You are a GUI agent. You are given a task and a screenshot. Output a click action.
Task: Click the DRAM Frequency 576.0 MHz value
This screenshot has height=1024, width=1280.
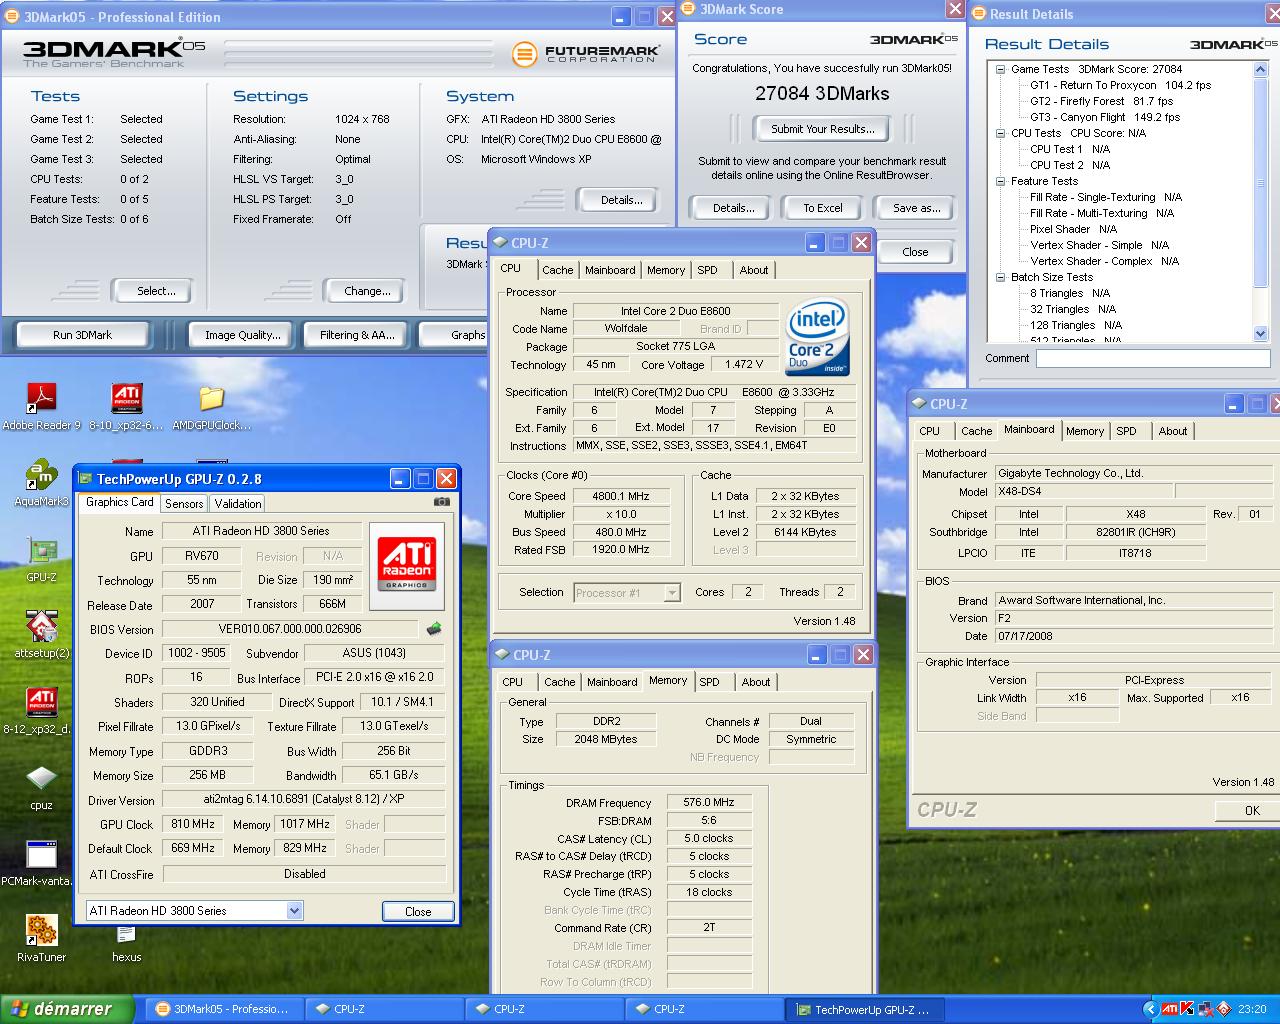pos(709,802)
